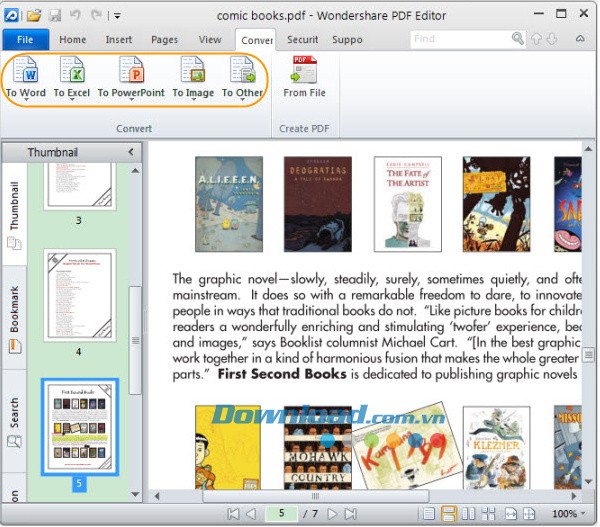This screenshot has height=527, width=600.
Task: Fit page width icon in status bar
Action: point(511,514)
